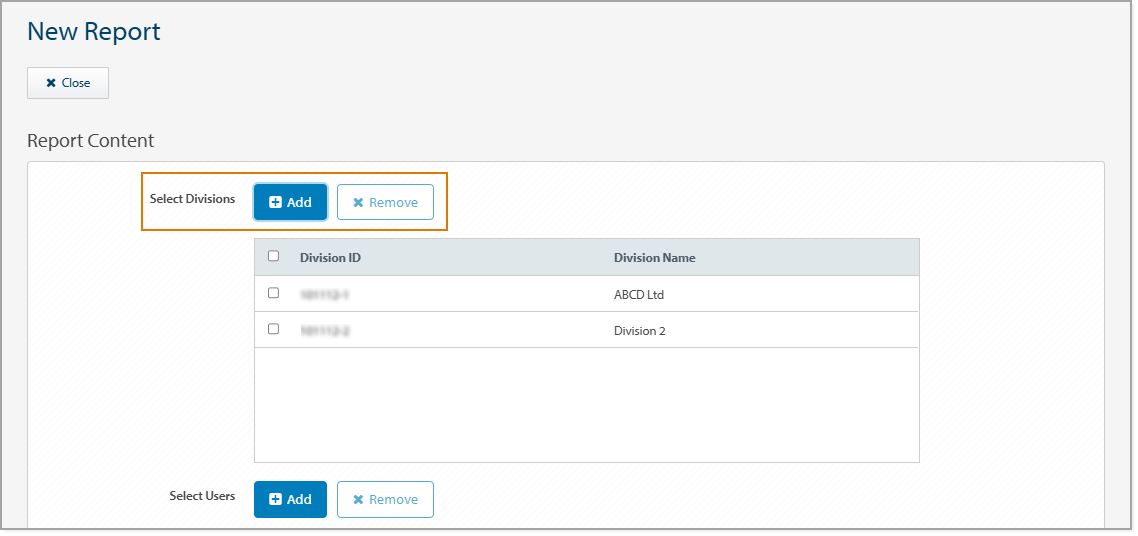Check the box for ABCD Ltd
Screen dimensions: 1138x536
coord(274,293)
